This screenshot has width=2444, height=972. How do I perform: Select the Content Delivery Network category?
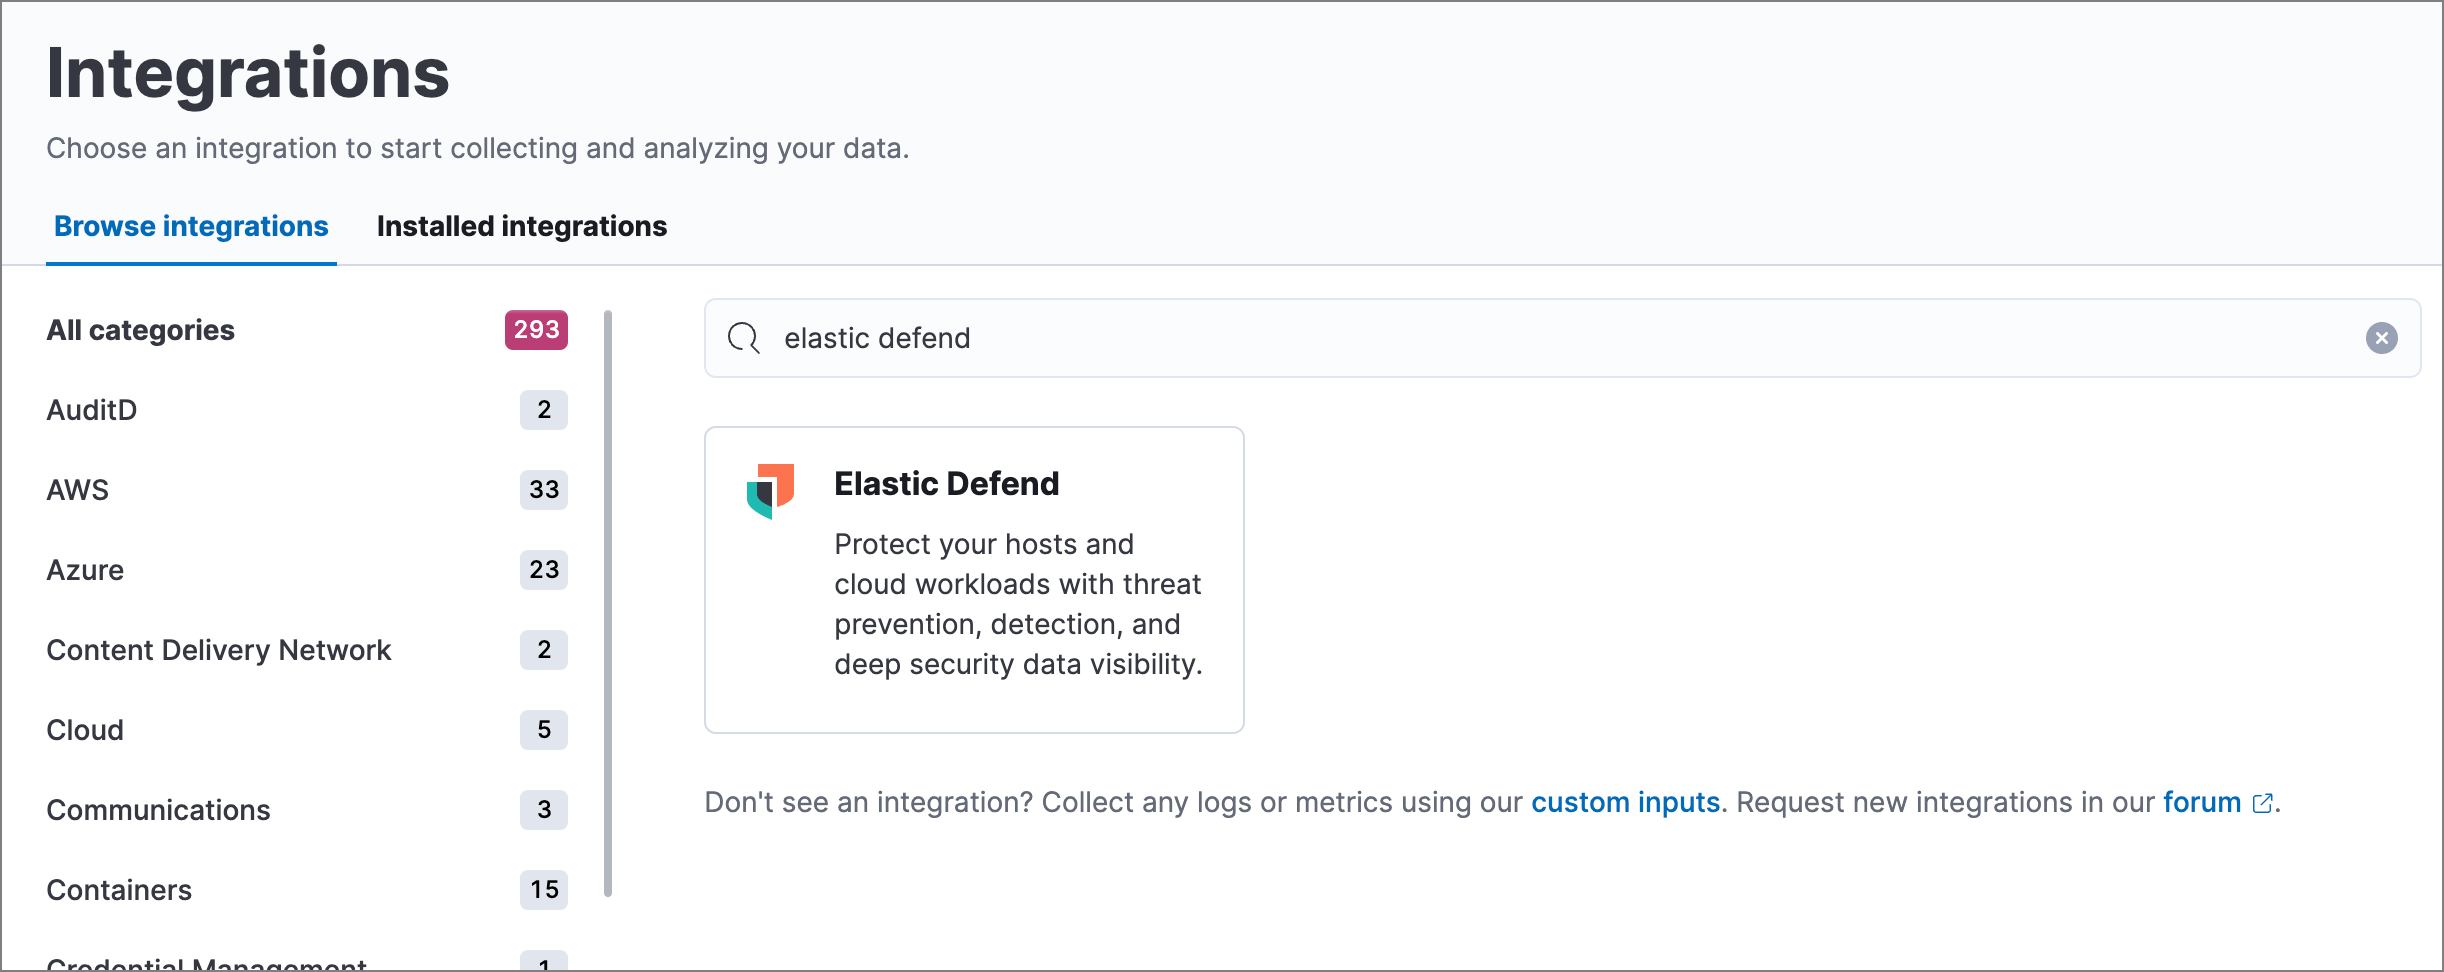[x=218, y=650]
